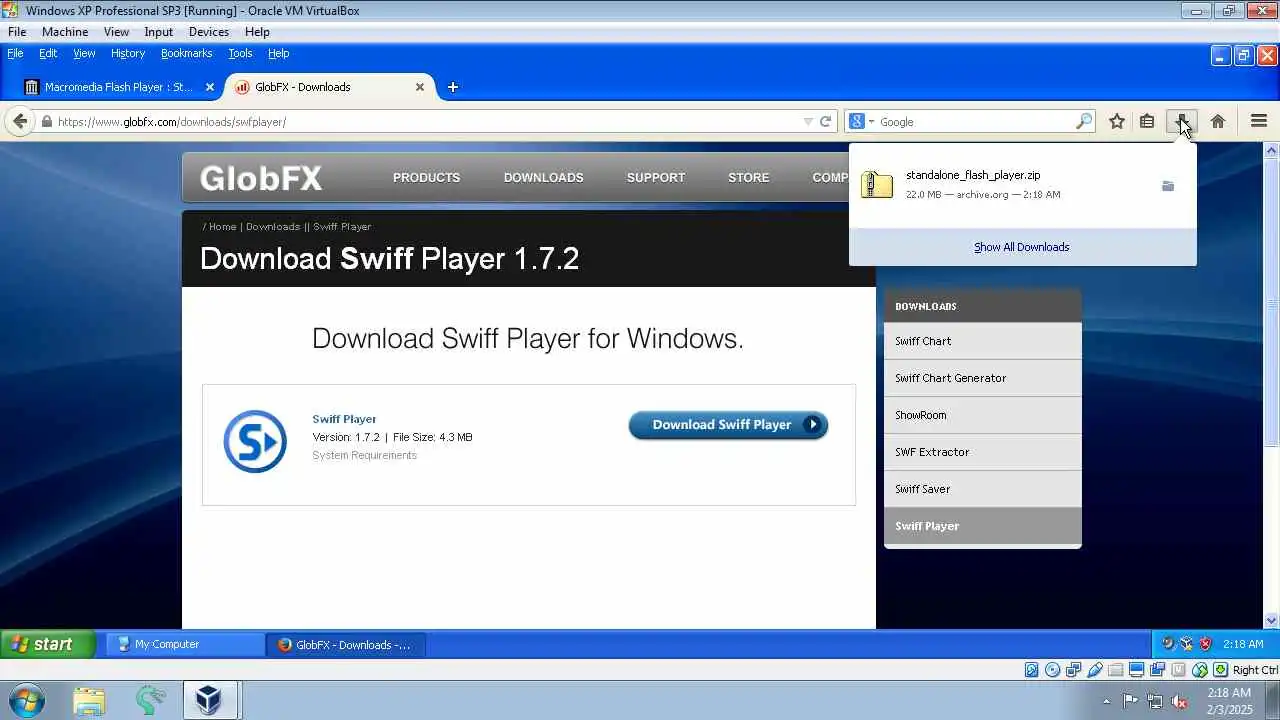Open System Requirements link

[365, 455]
